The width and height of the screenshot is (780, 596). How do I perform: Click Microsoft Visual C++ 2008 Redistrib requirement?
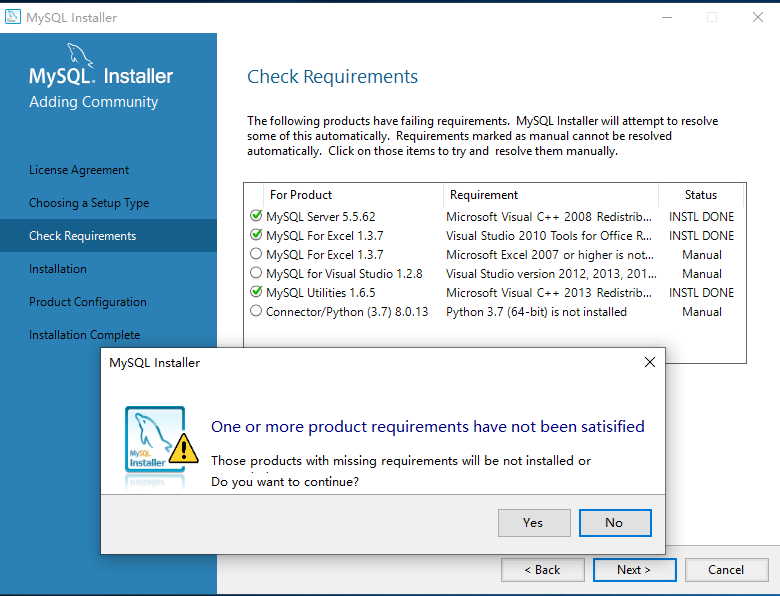click(549, 217)
